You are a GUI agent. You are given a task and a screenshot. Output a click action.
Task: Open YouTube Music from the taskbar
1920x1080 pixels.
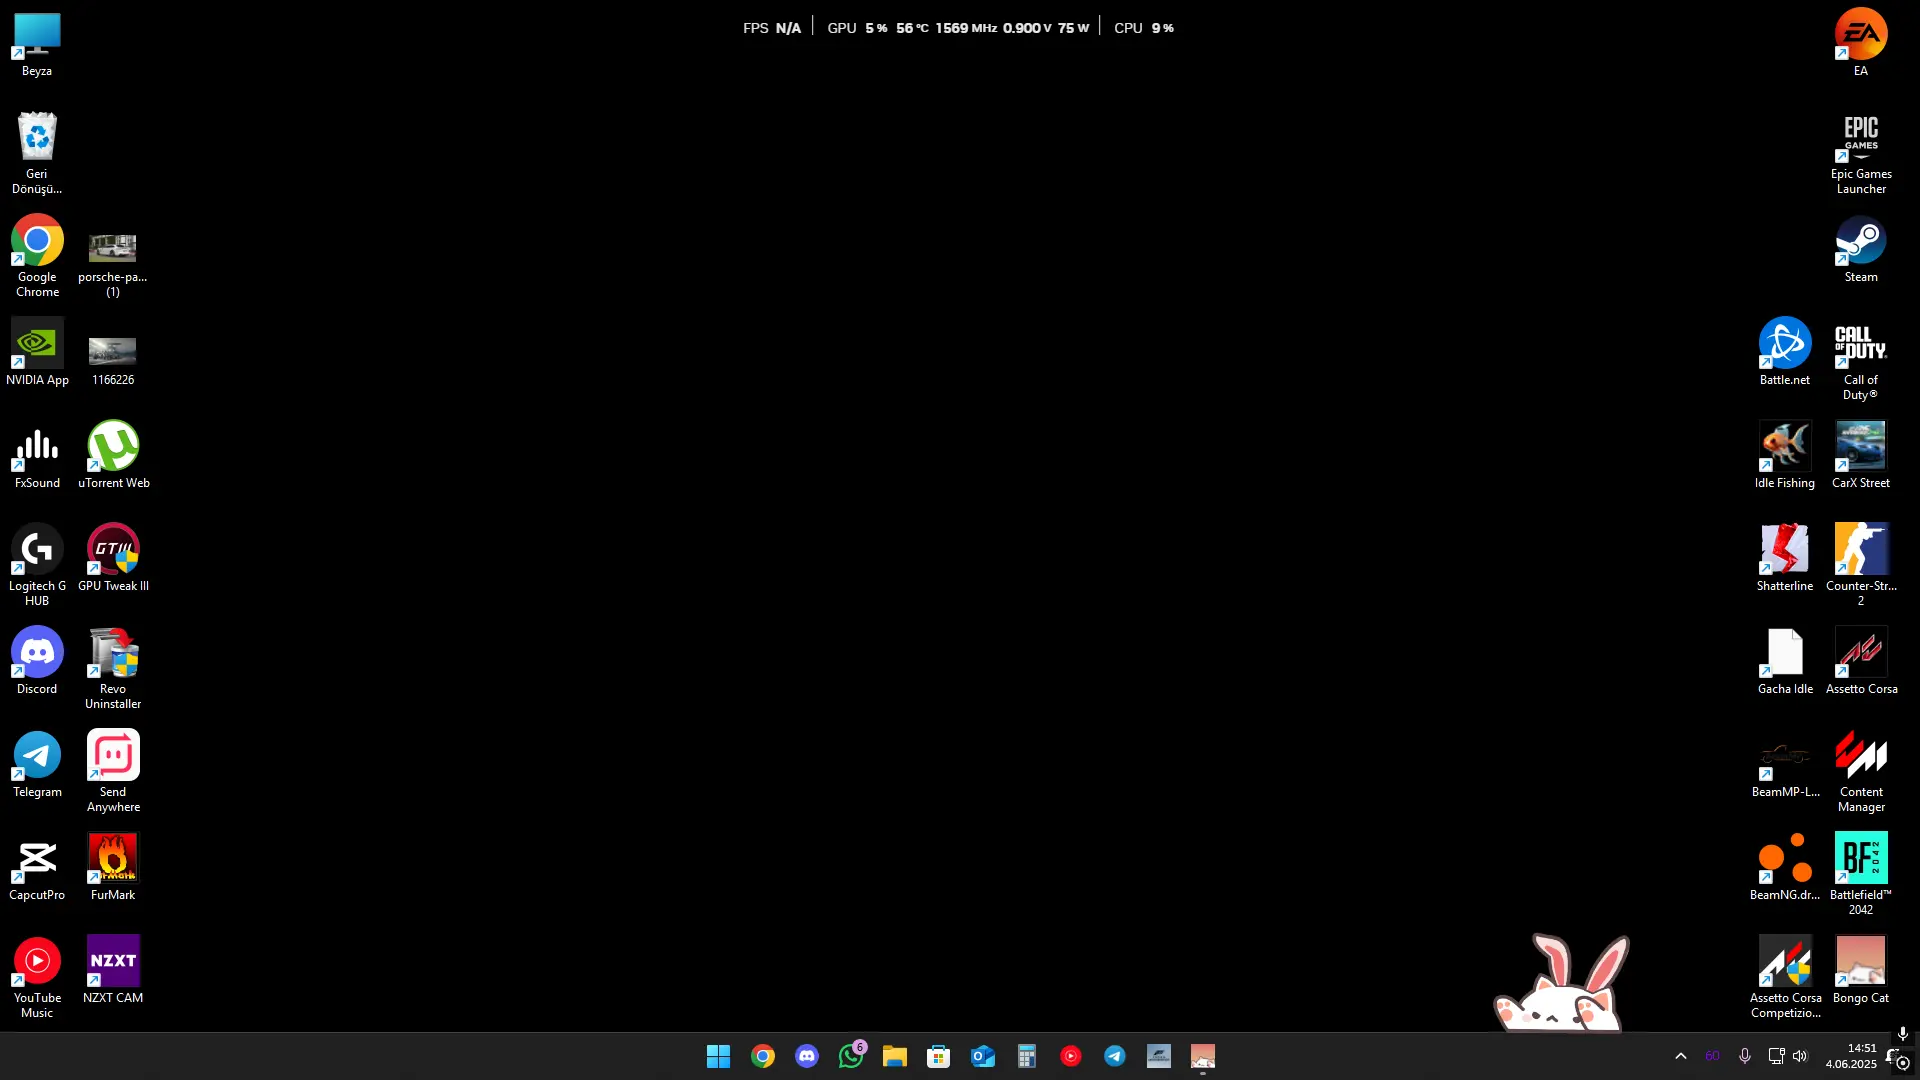(1070, 1056)
